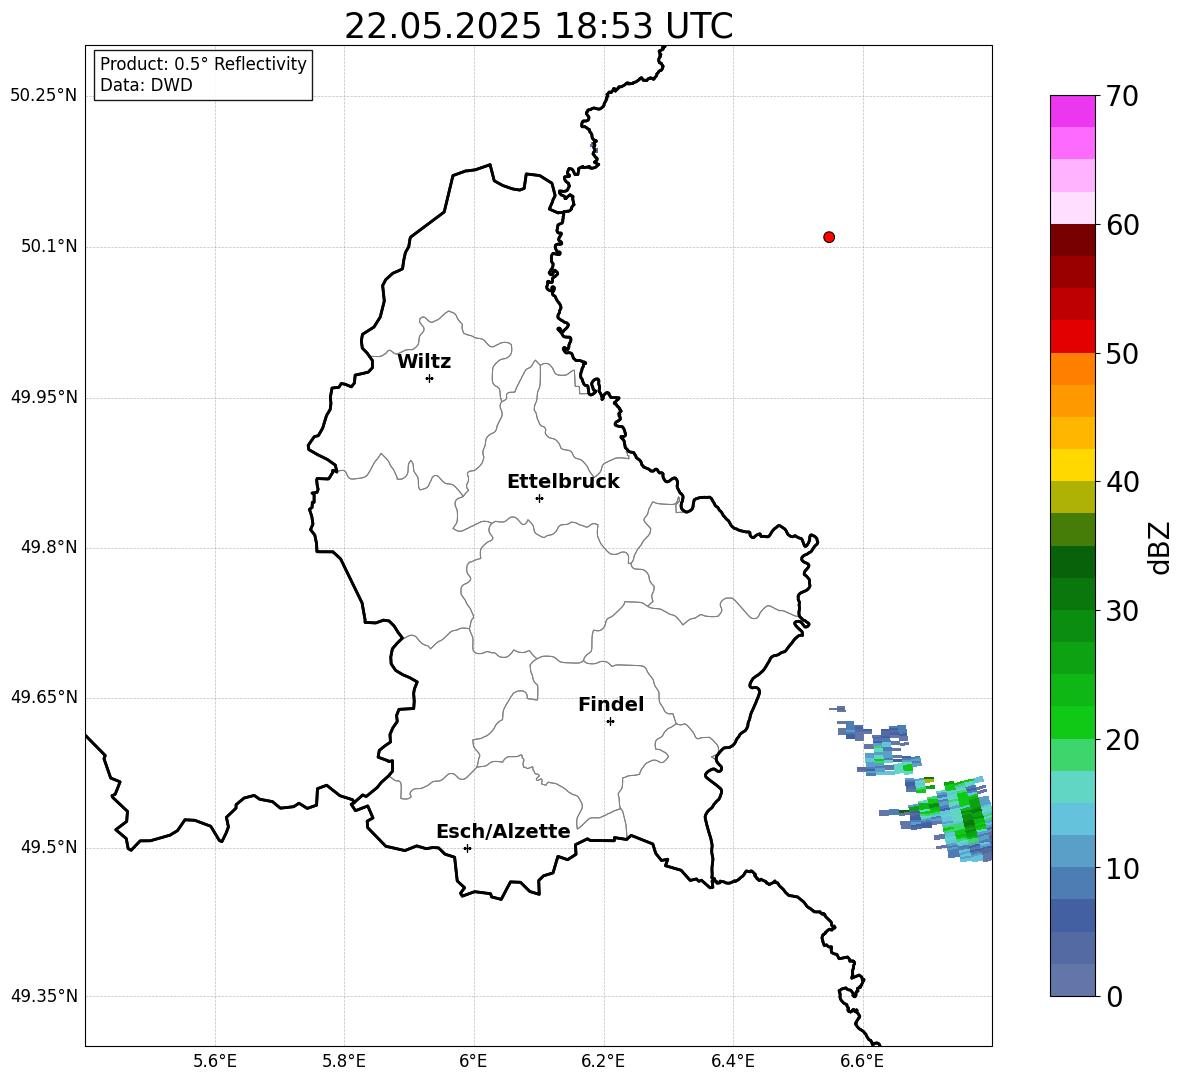Click the 6.2°E longitude label
This screenshot has width=1184, height=1081.
(603, 1061)
